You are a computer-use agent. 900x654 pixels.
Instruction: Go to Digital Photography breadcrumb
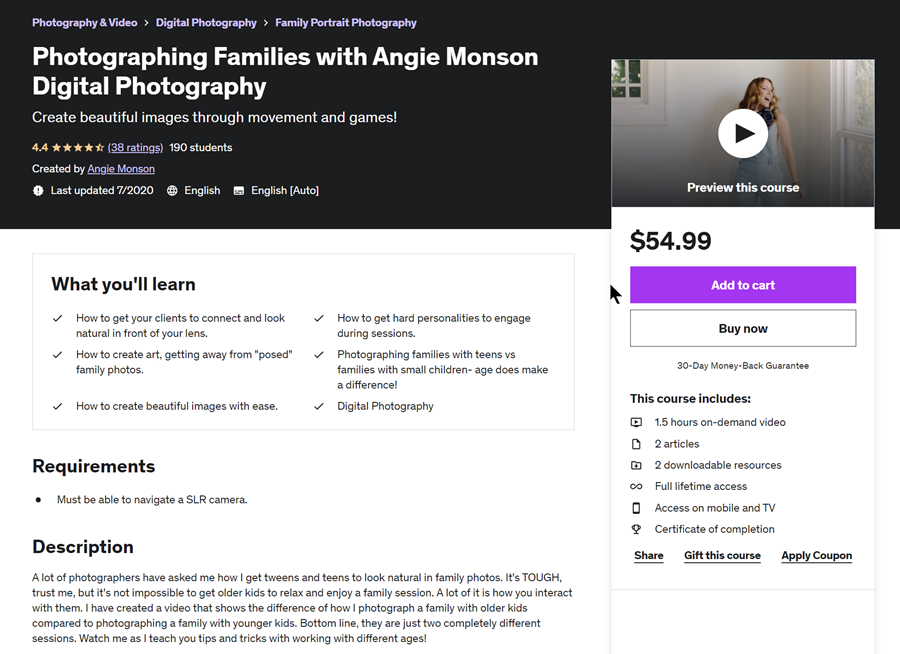[206, 22]
